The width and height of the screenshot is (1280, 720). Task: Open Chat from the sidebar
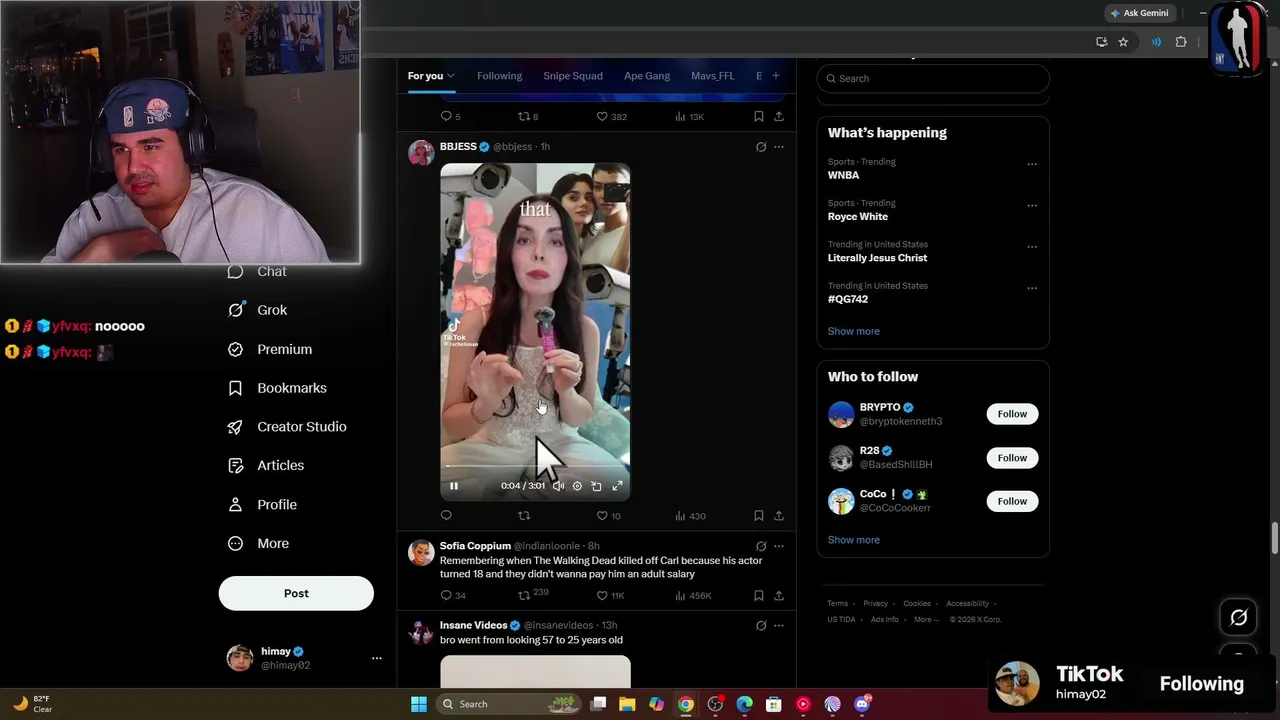[257, 272]
